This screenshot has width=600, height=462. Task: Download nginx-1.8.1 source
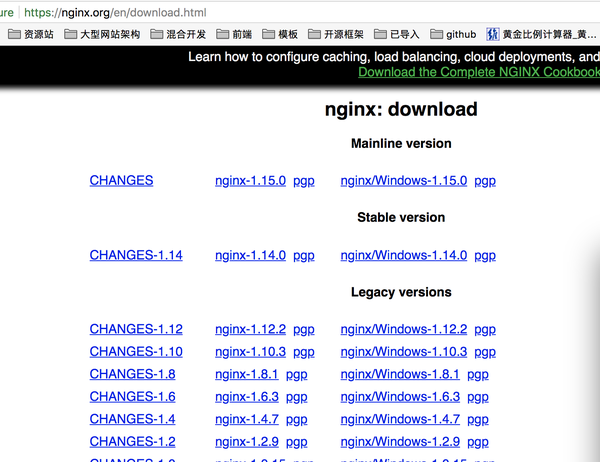point(247,374)
